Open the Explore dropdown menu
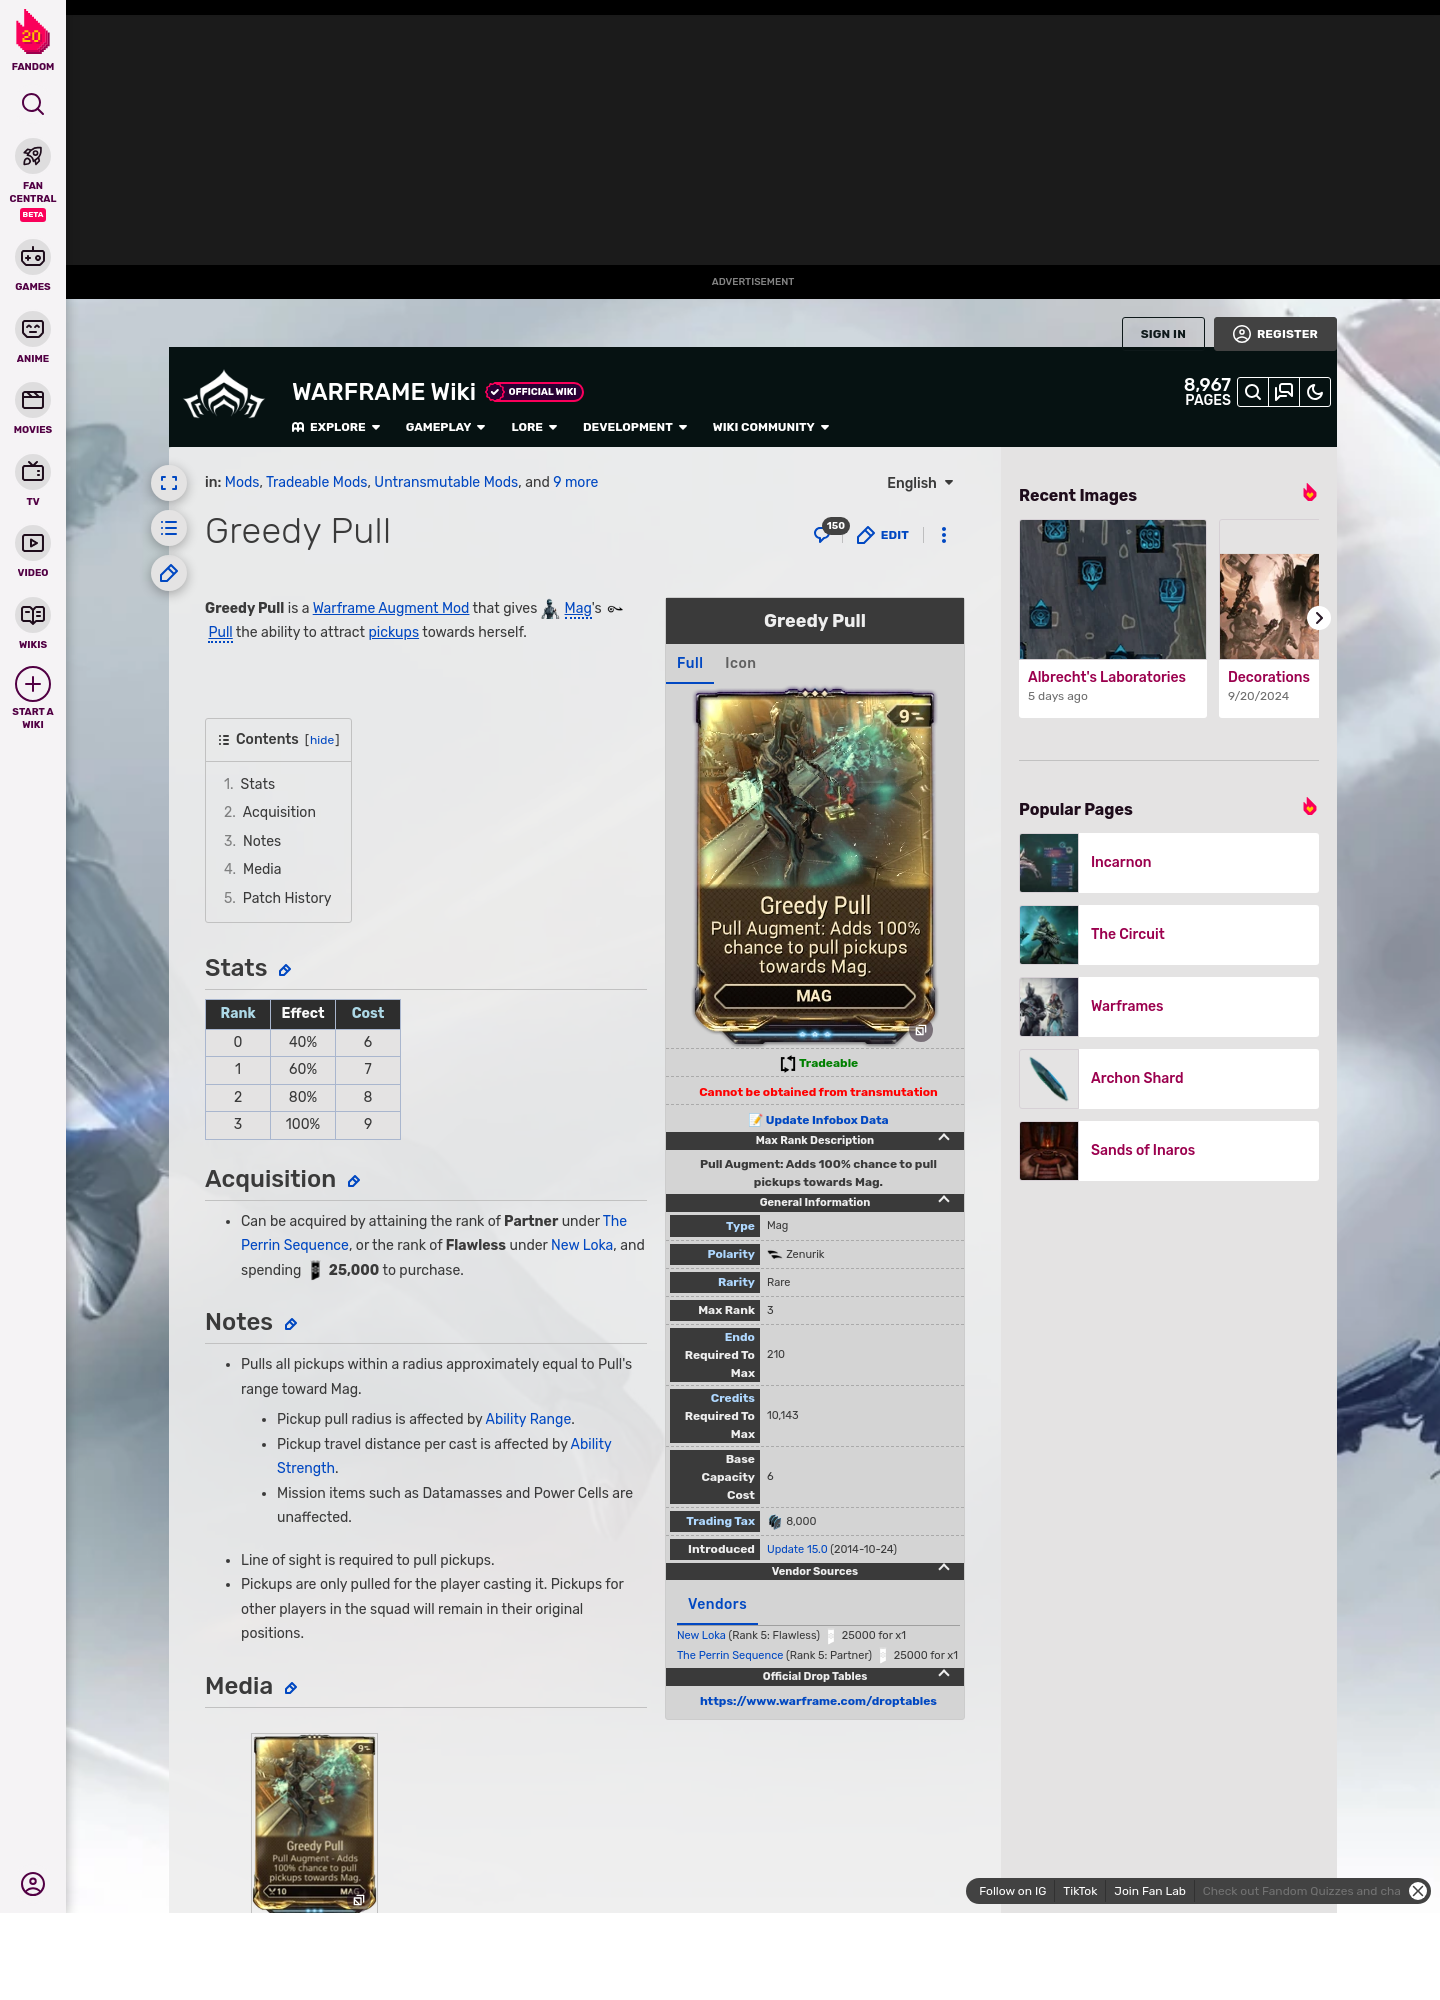1440x2000 pixels. [336, 427]
